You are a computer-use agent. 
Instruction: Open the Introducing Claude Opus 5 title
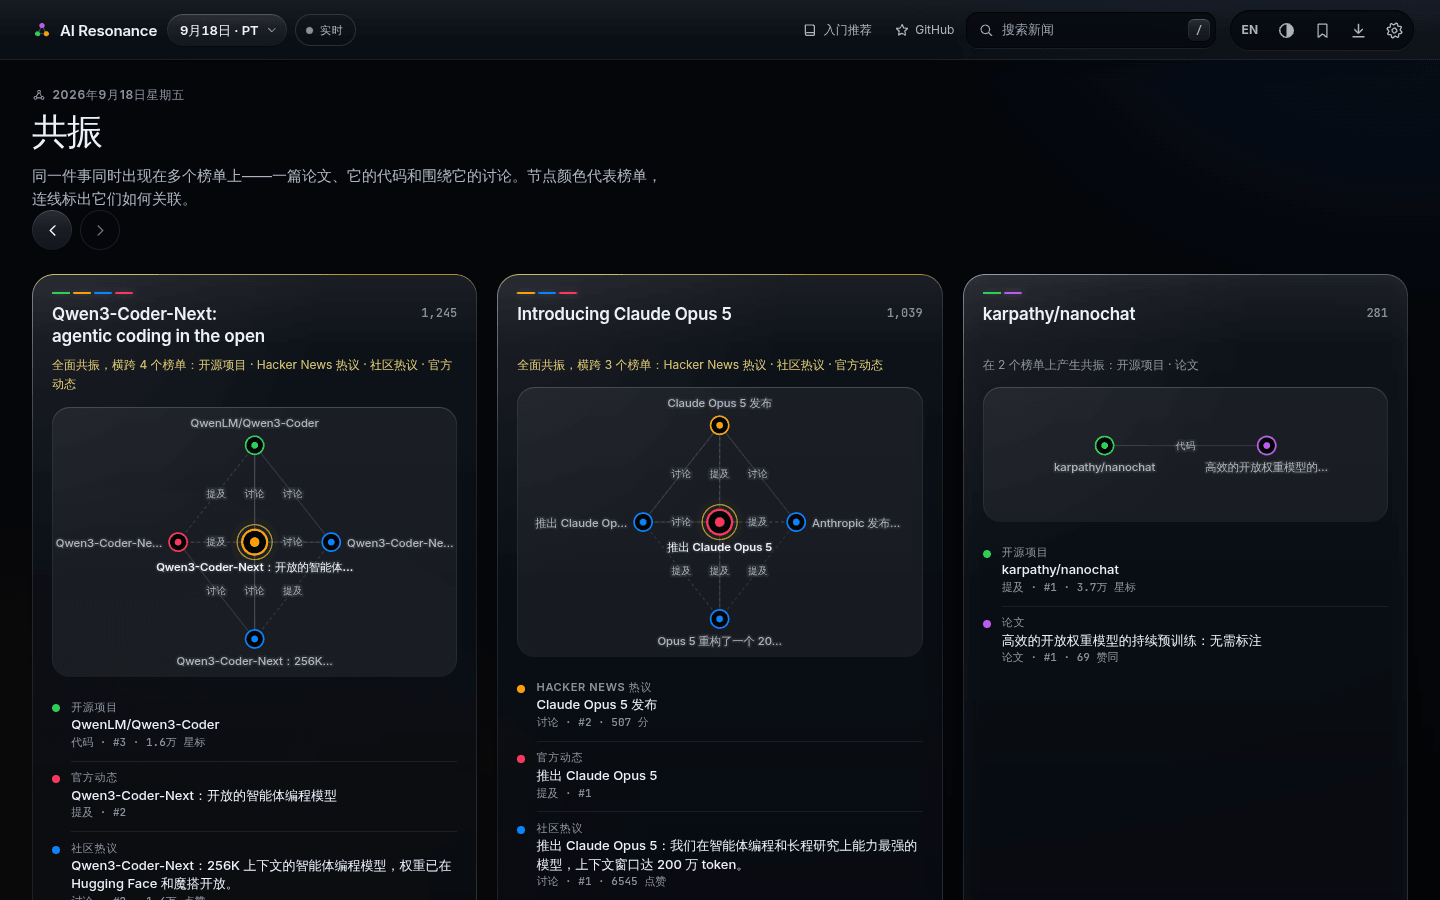click(624, 314)
